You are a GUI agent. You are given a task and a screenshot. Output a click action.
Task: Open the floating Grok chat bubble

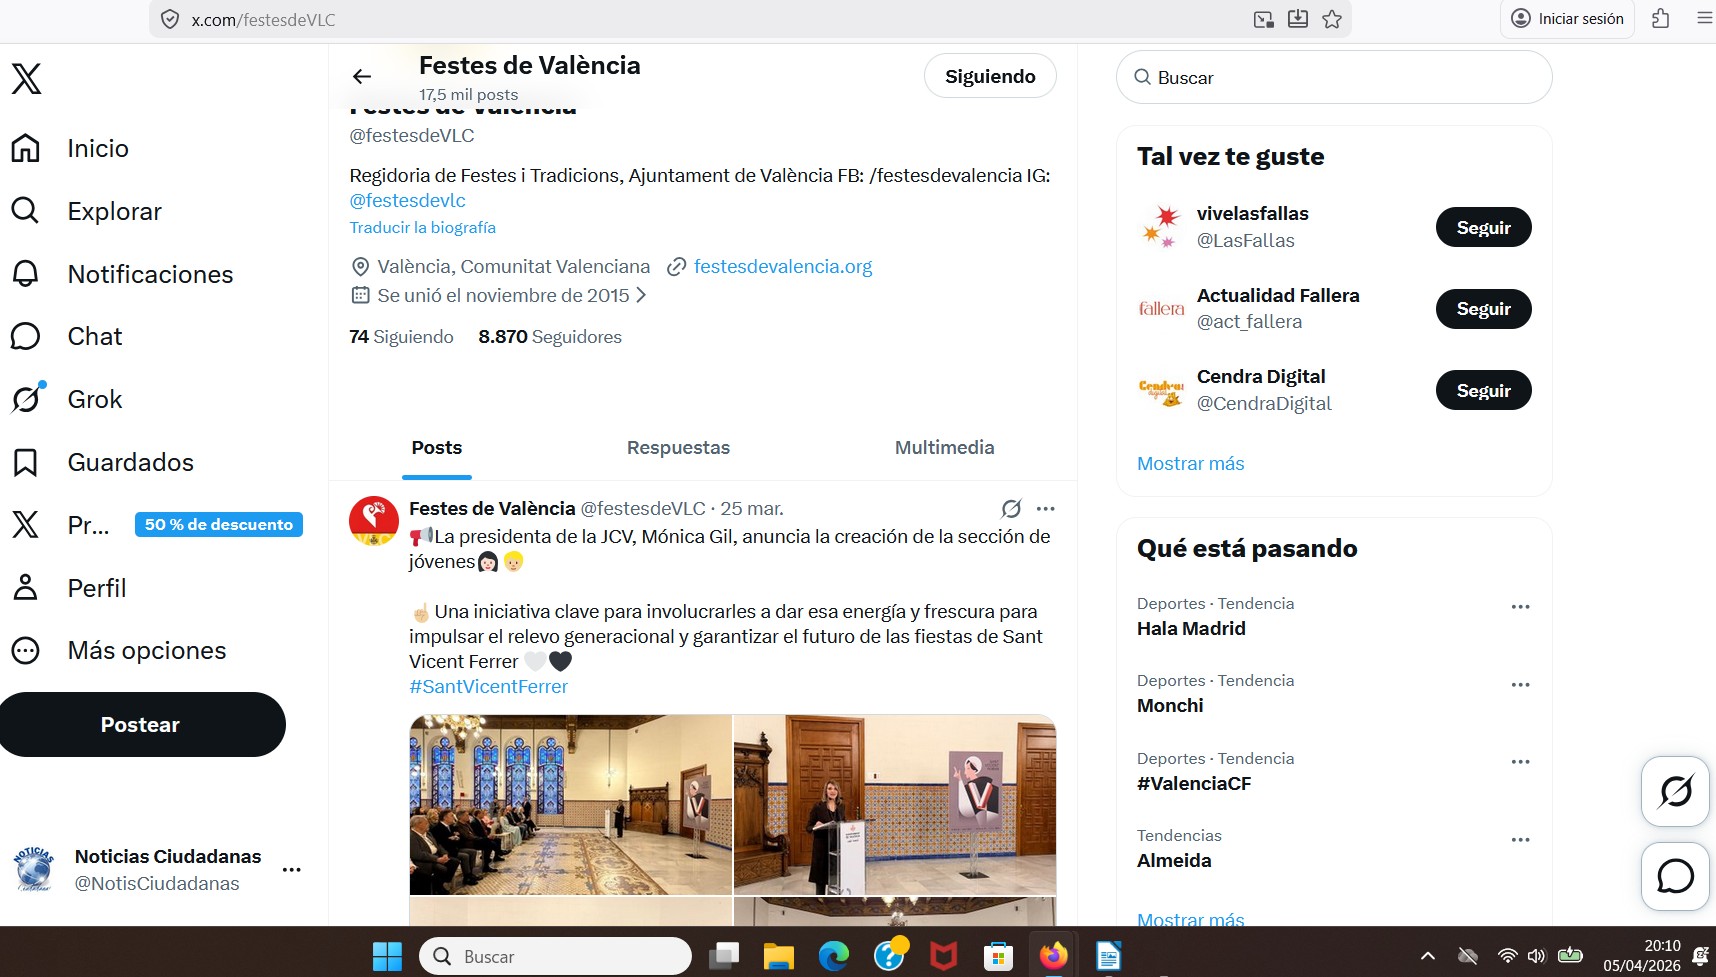(1675, 791)
